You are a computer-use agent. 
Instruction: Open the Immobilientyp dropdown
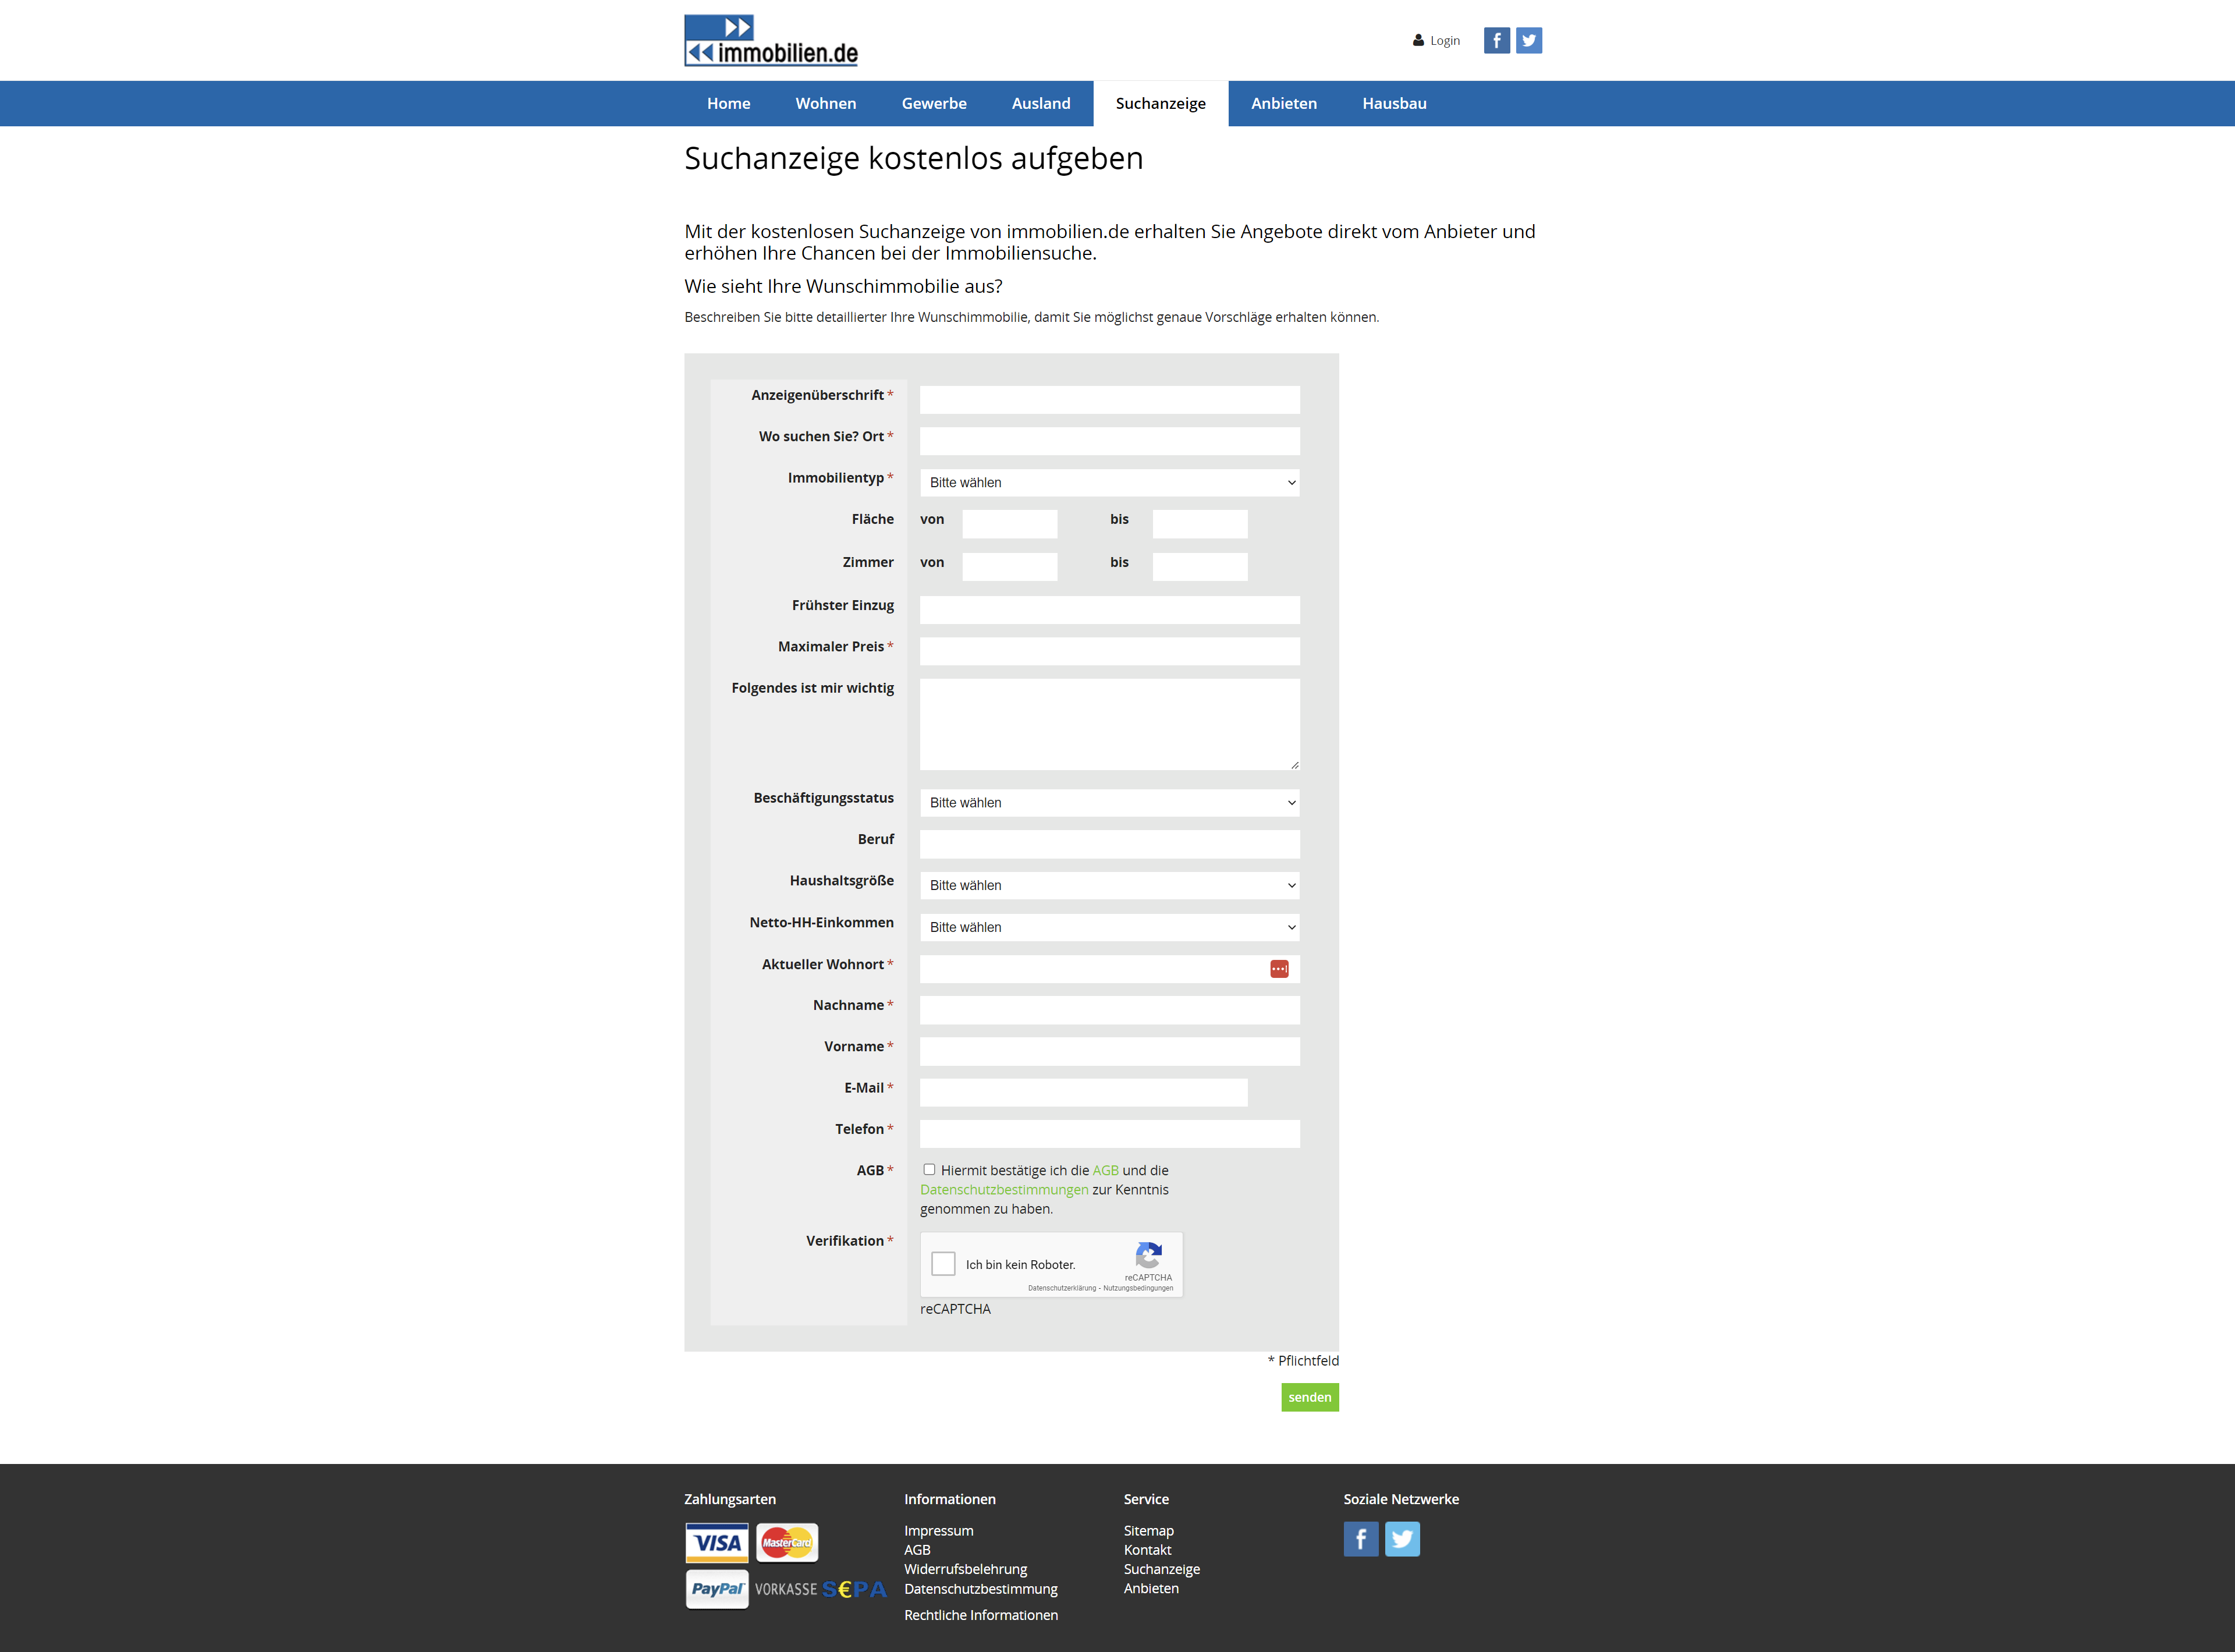(1109, 483)
